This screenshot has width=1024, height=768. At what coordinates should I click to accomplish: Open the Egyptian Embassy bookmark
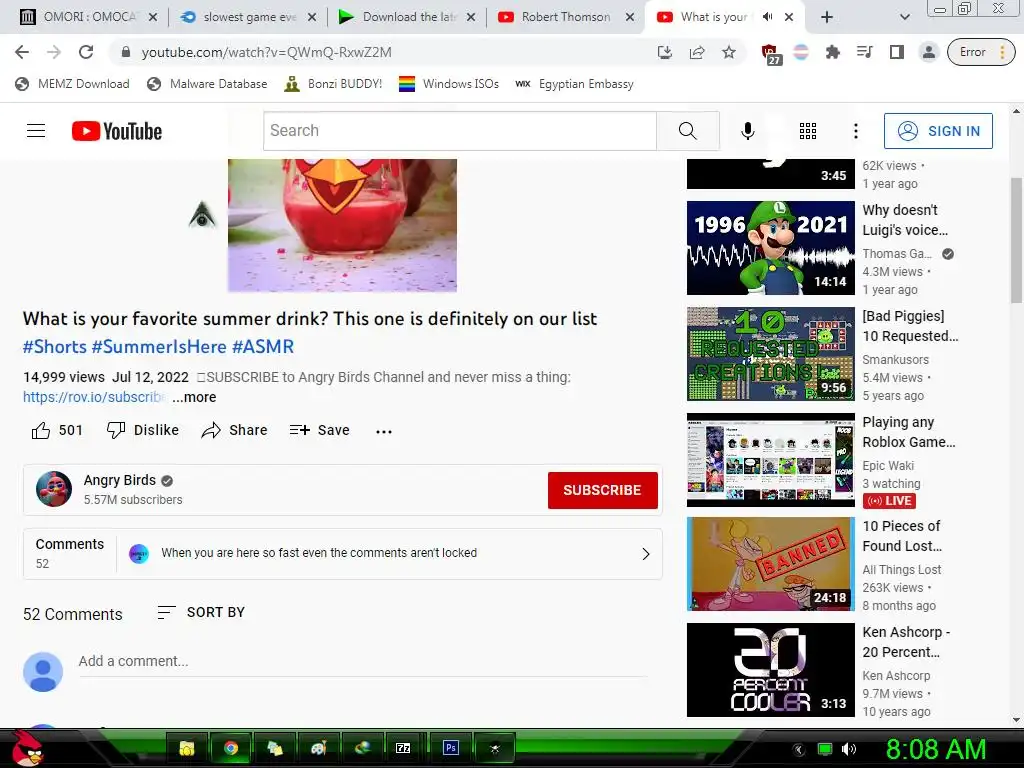pyautogui.click(x=575, y=84)
